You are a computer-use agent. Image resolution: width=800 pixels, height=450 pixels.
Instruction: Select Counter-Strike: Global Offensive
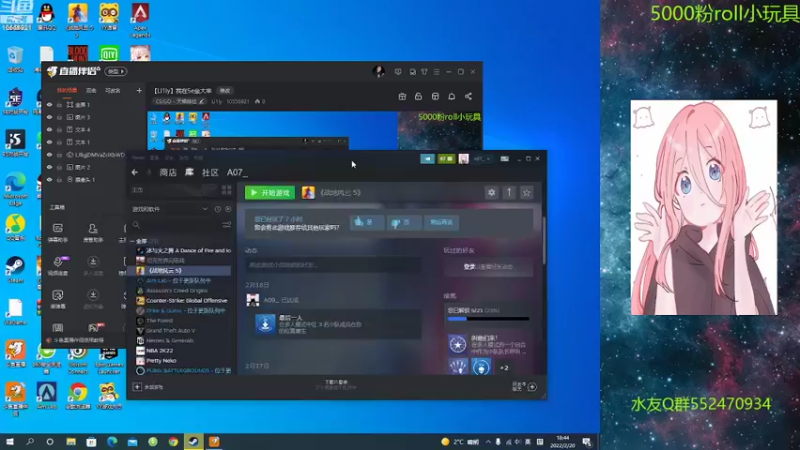184,301
